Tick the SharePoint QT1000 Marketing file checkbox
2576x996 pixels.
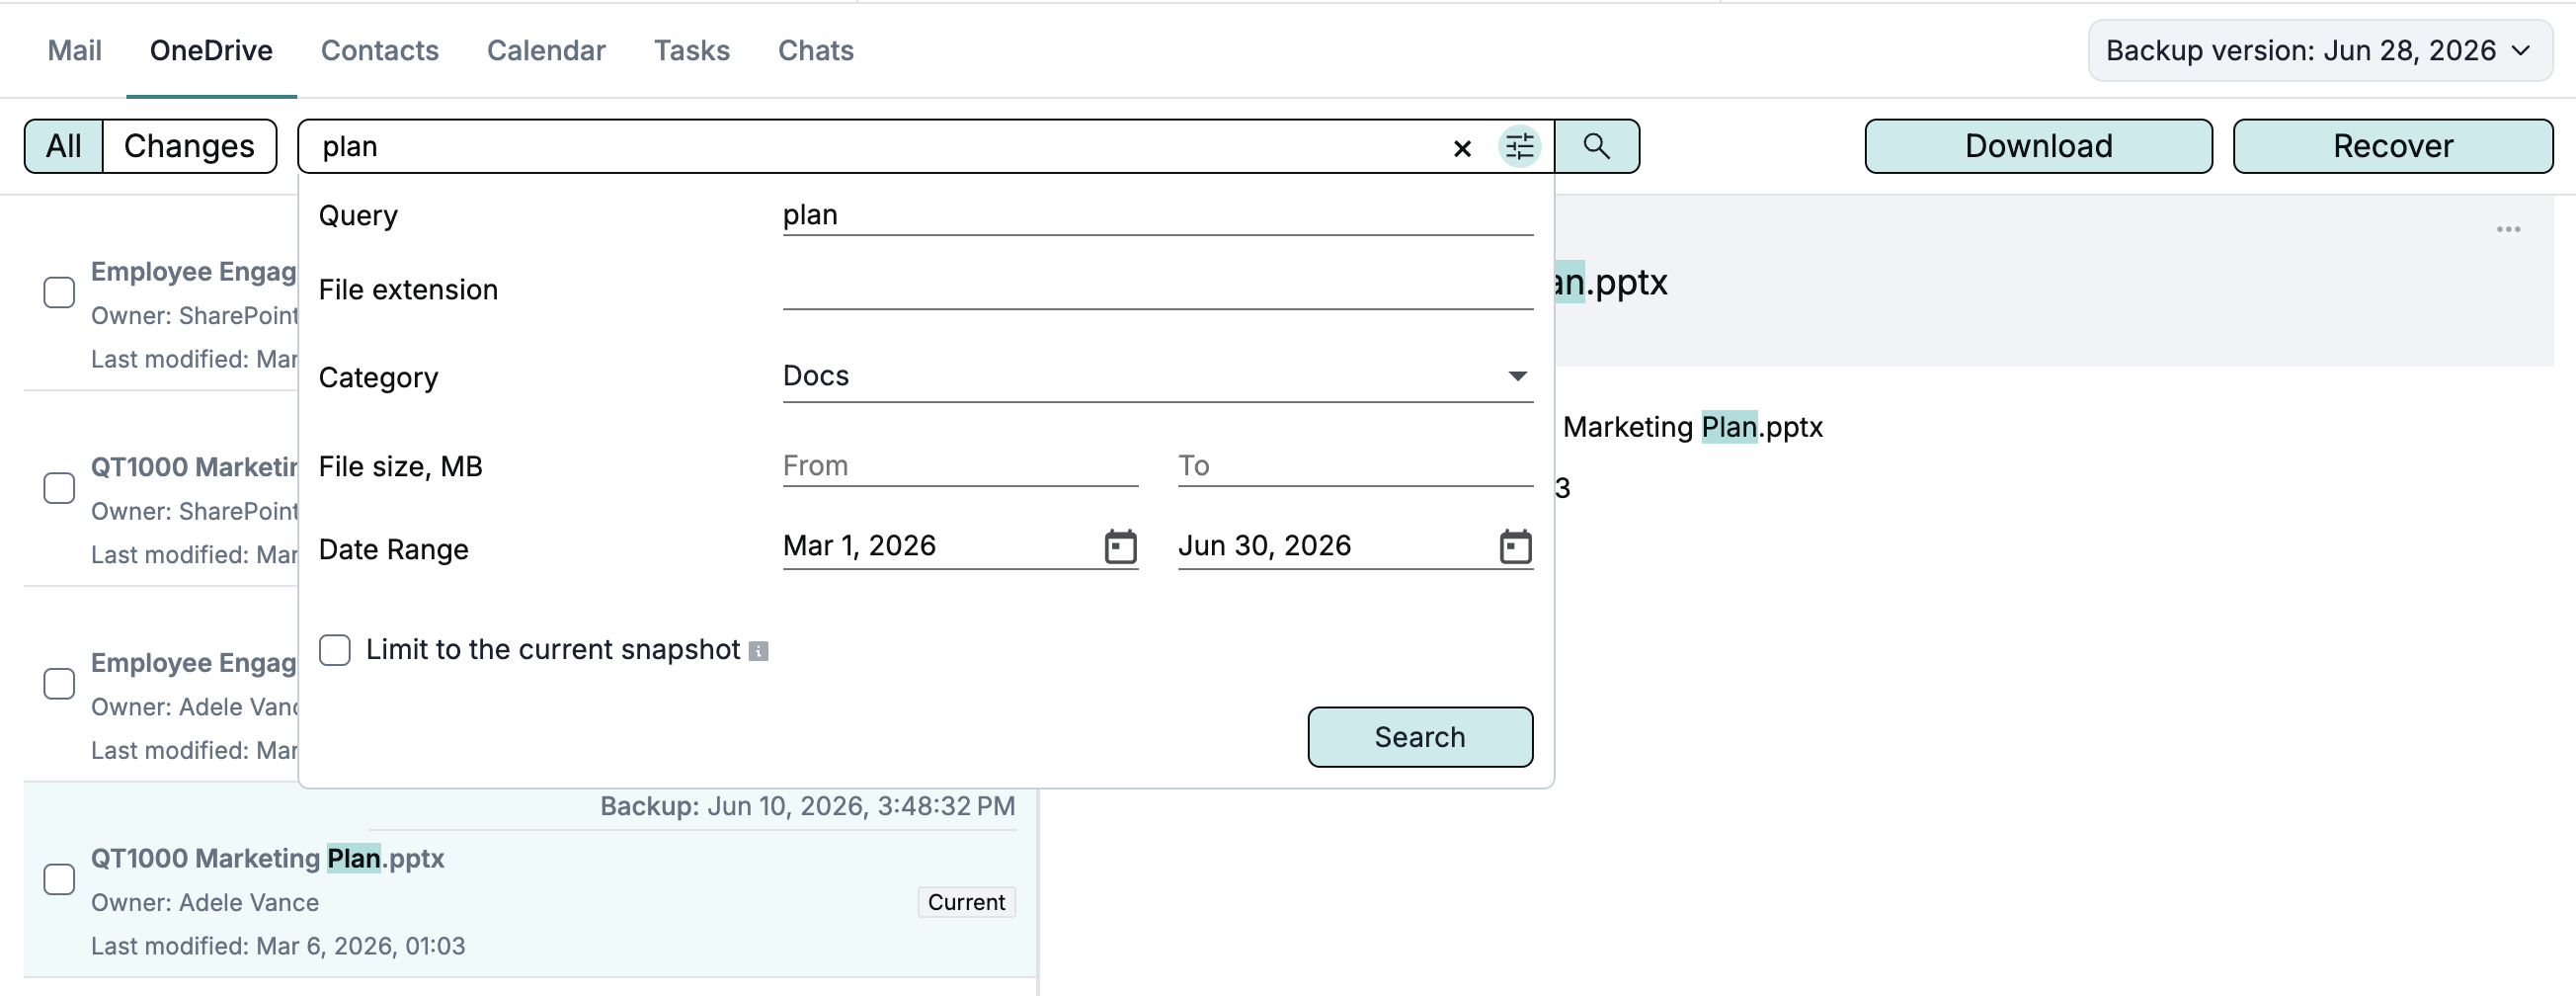point(59,488)
